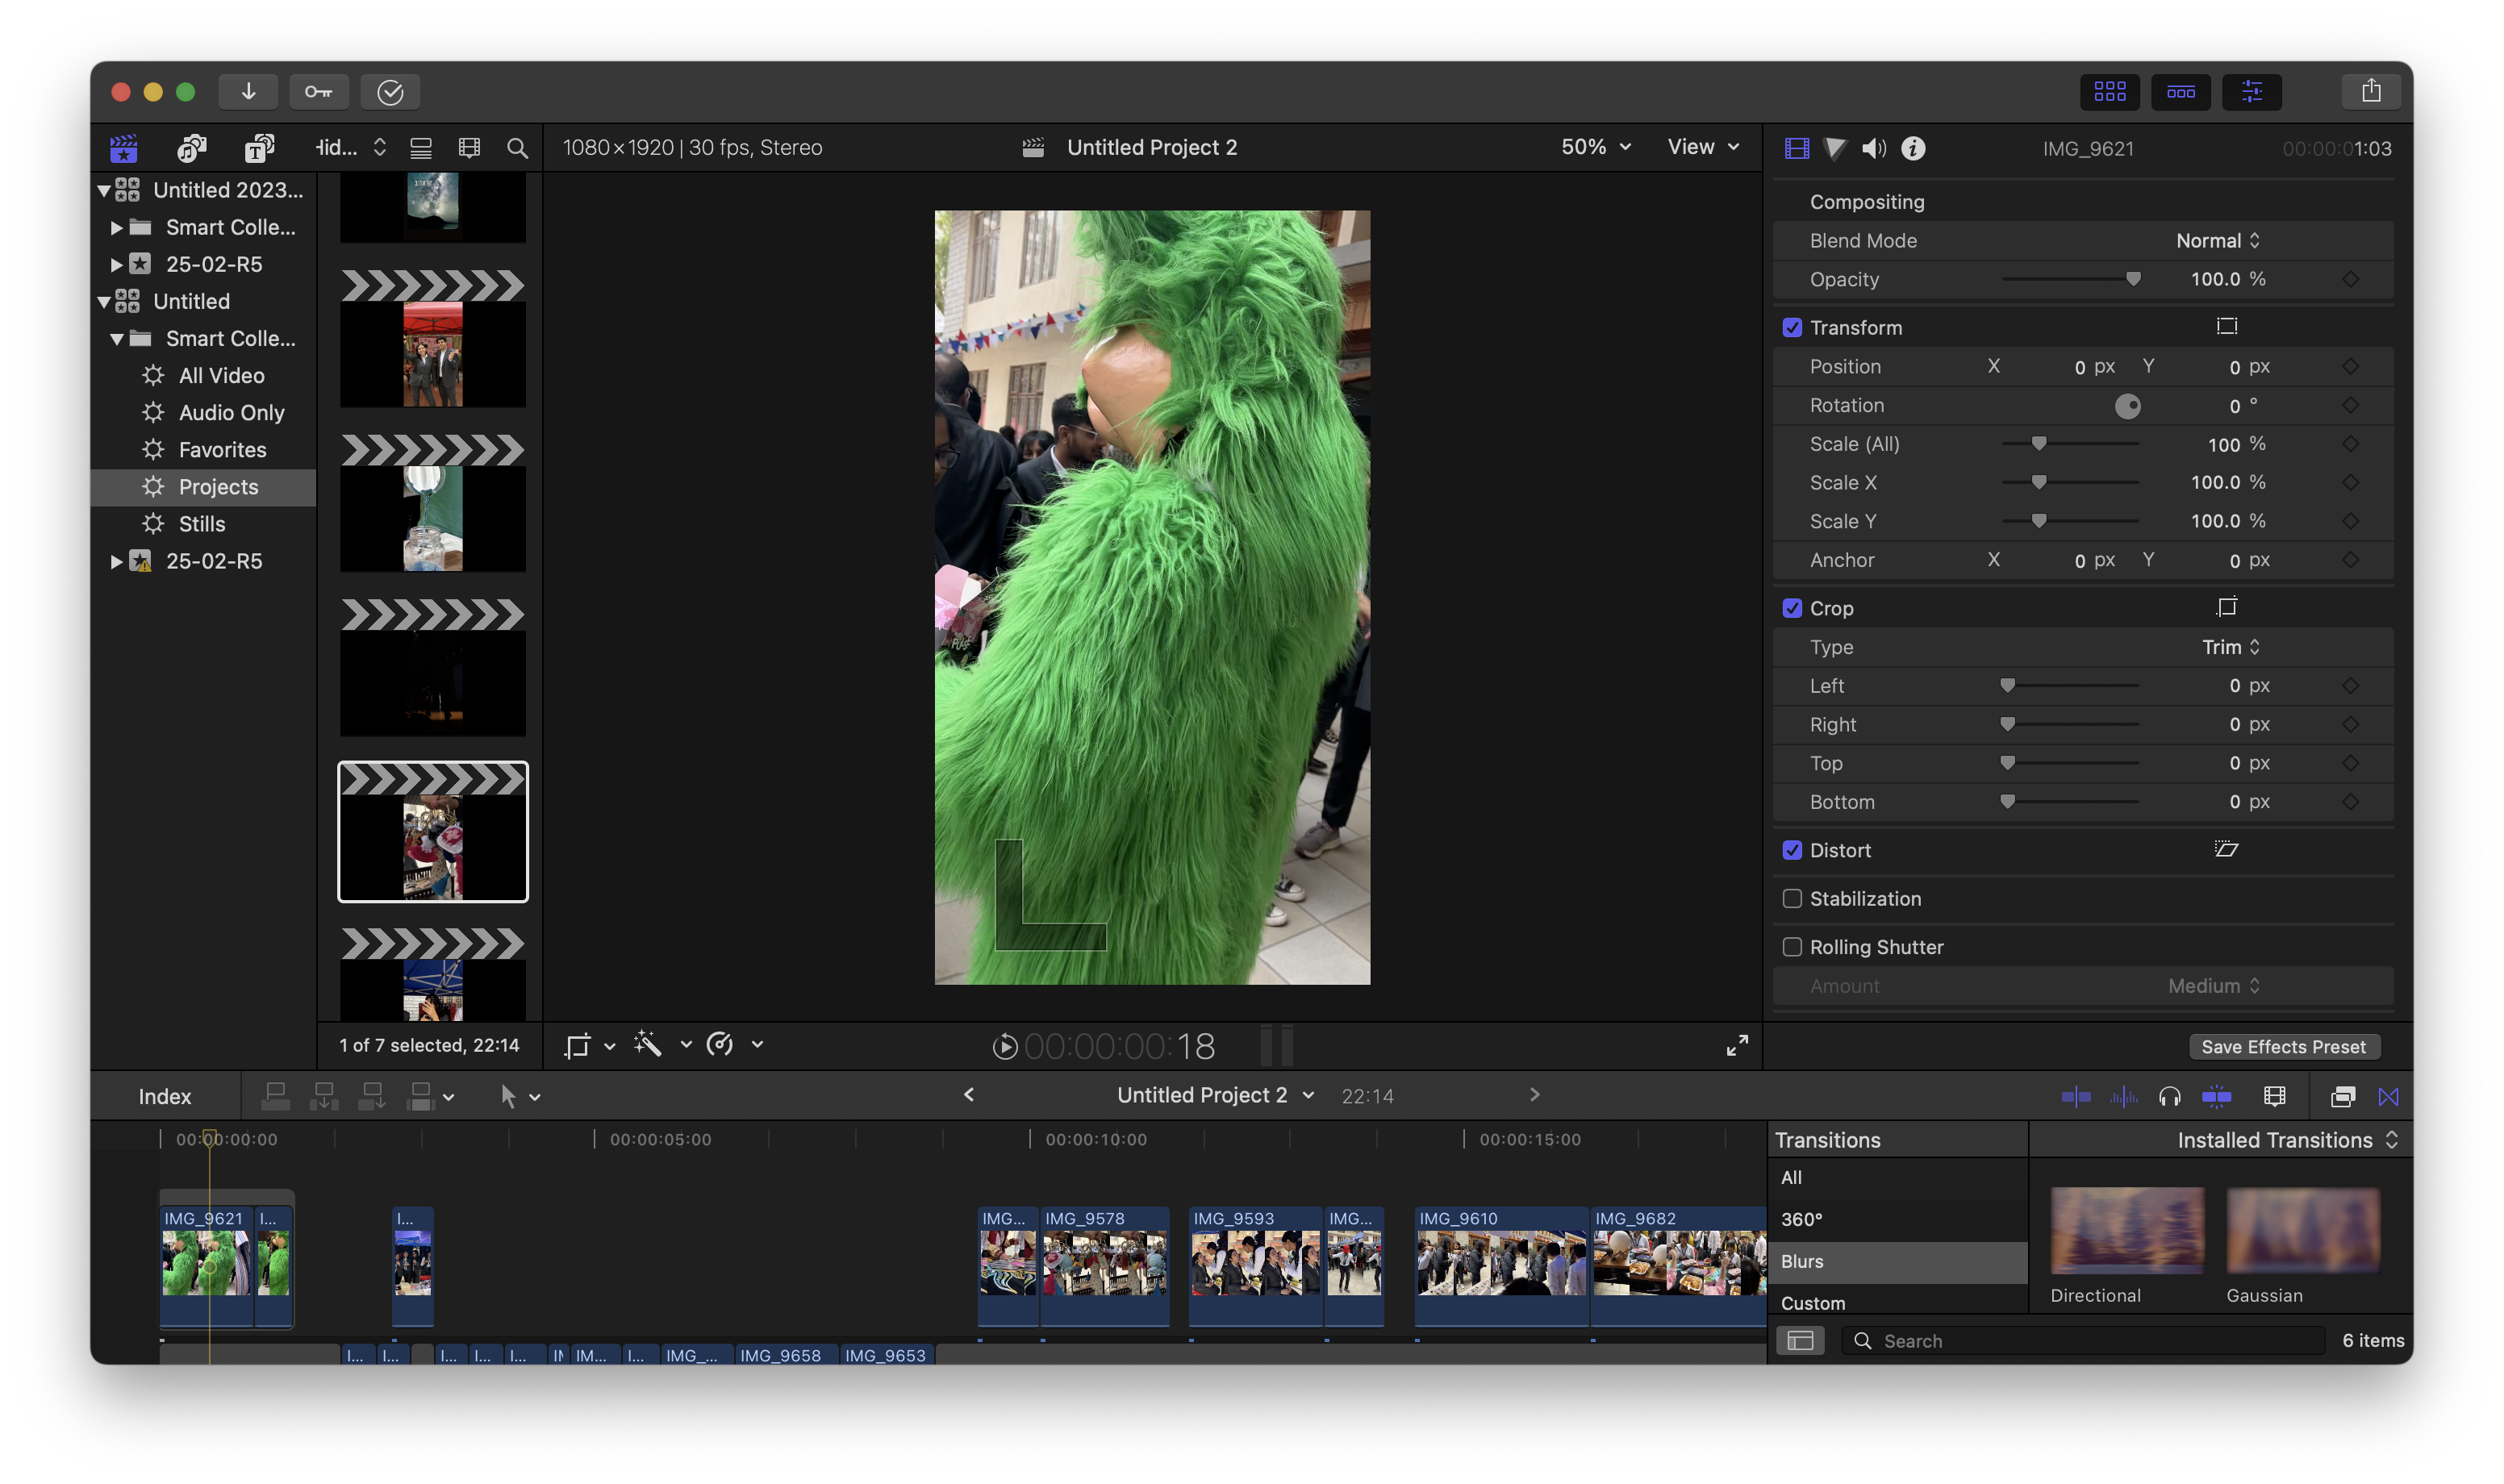Image resolution: width=2504 pixels, height=1484 pixels.
Task: Solo selected items headphones icon
Action: pos(2169,1096)
